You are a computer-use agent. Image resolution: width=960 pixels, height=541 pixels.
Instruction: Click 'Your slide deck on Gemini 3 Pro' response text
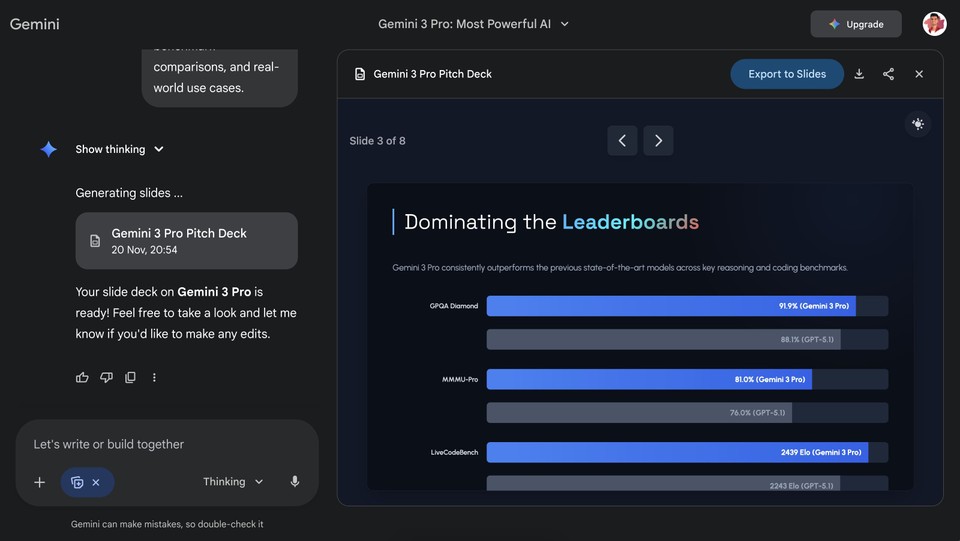coord(186,313)
